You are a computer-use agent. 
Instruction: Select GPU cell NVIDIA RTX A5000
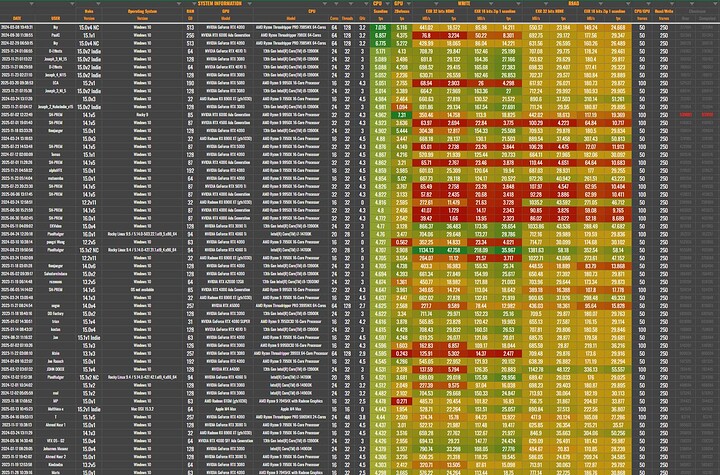pyautogui.click(x=225, y=306)
